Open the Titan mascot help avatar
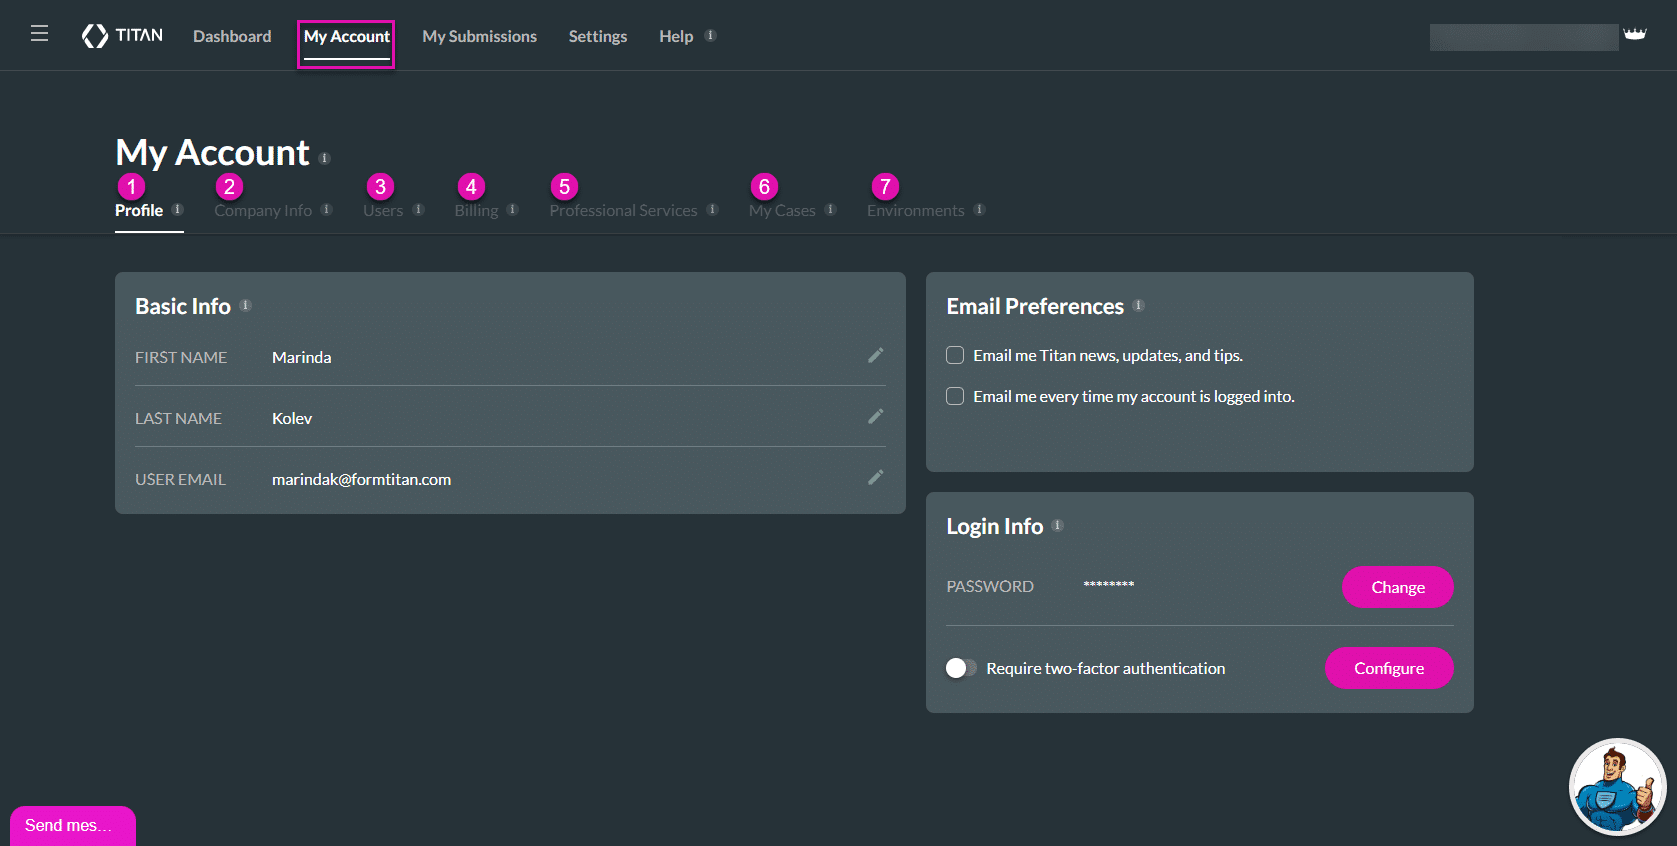 [x=1616, y=787]
